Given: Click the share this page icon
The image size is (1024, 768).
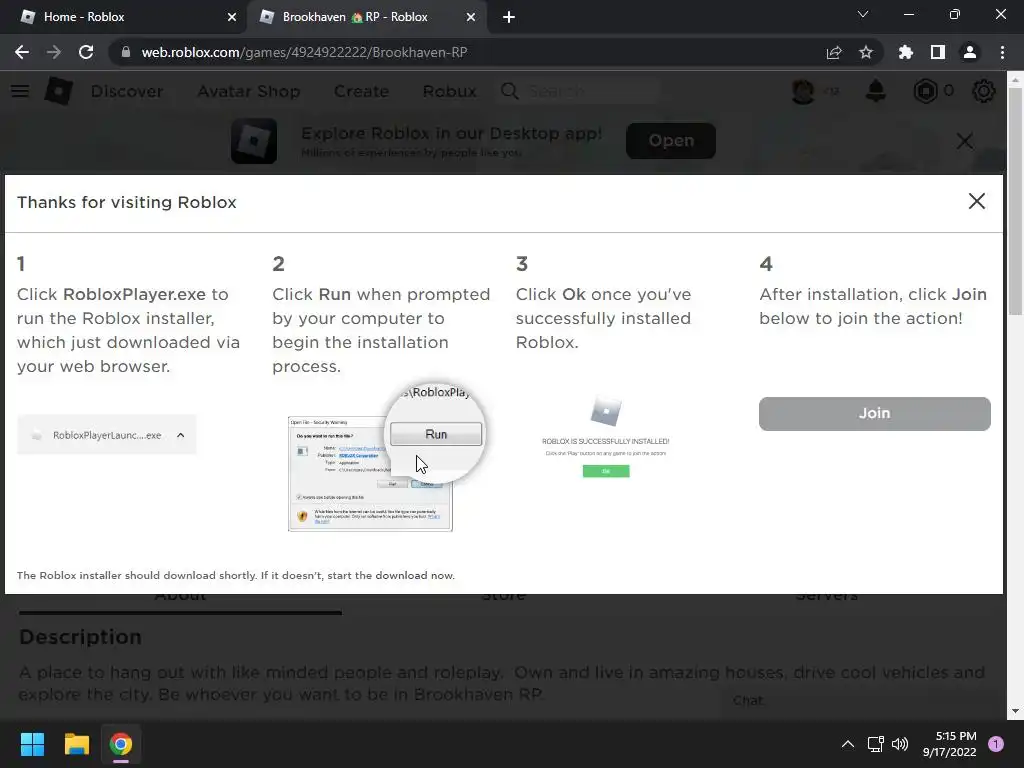Looking at the screenshot, I should [x=834, y=52].
